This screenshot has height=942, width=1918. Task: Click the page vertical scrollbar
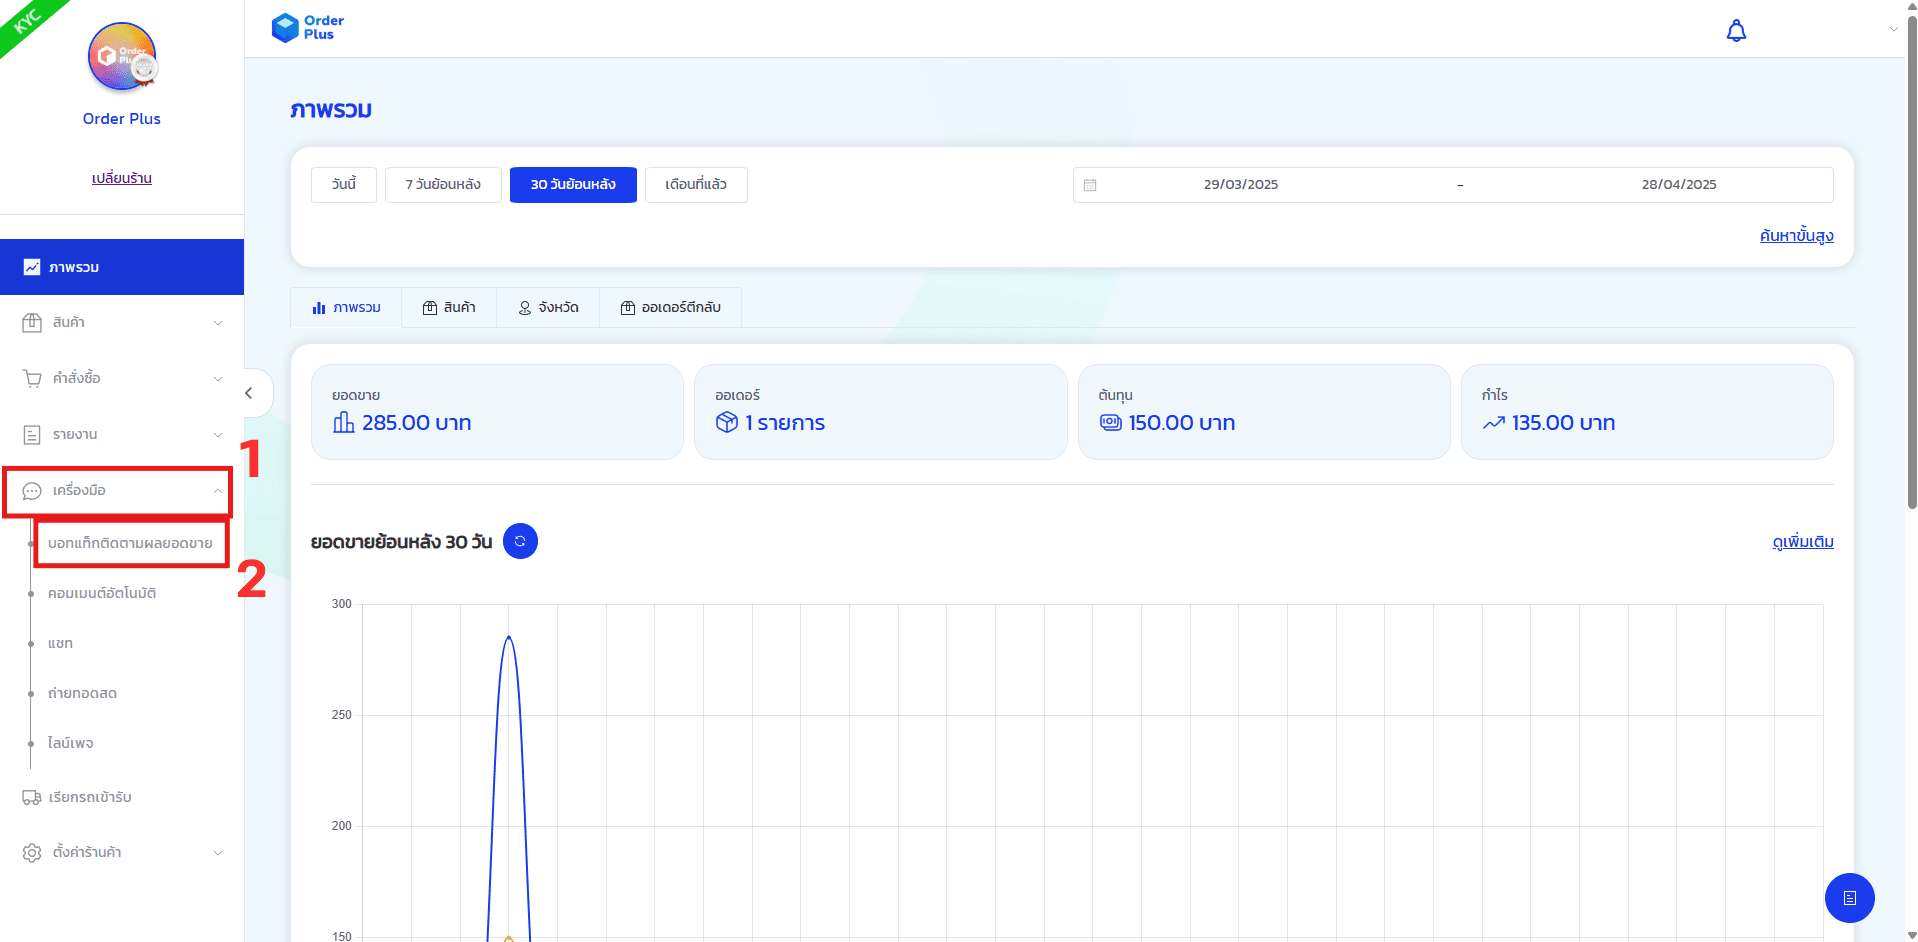(1912, 260)
